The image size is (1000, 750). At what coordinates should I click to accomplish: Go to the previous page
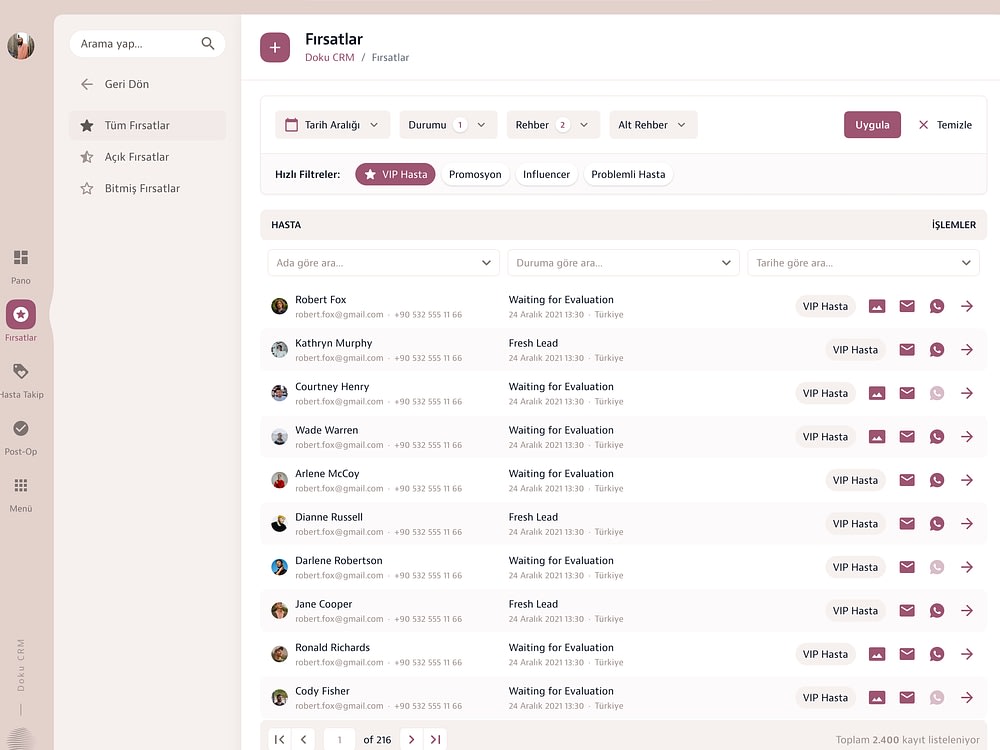tap(304, 739)
